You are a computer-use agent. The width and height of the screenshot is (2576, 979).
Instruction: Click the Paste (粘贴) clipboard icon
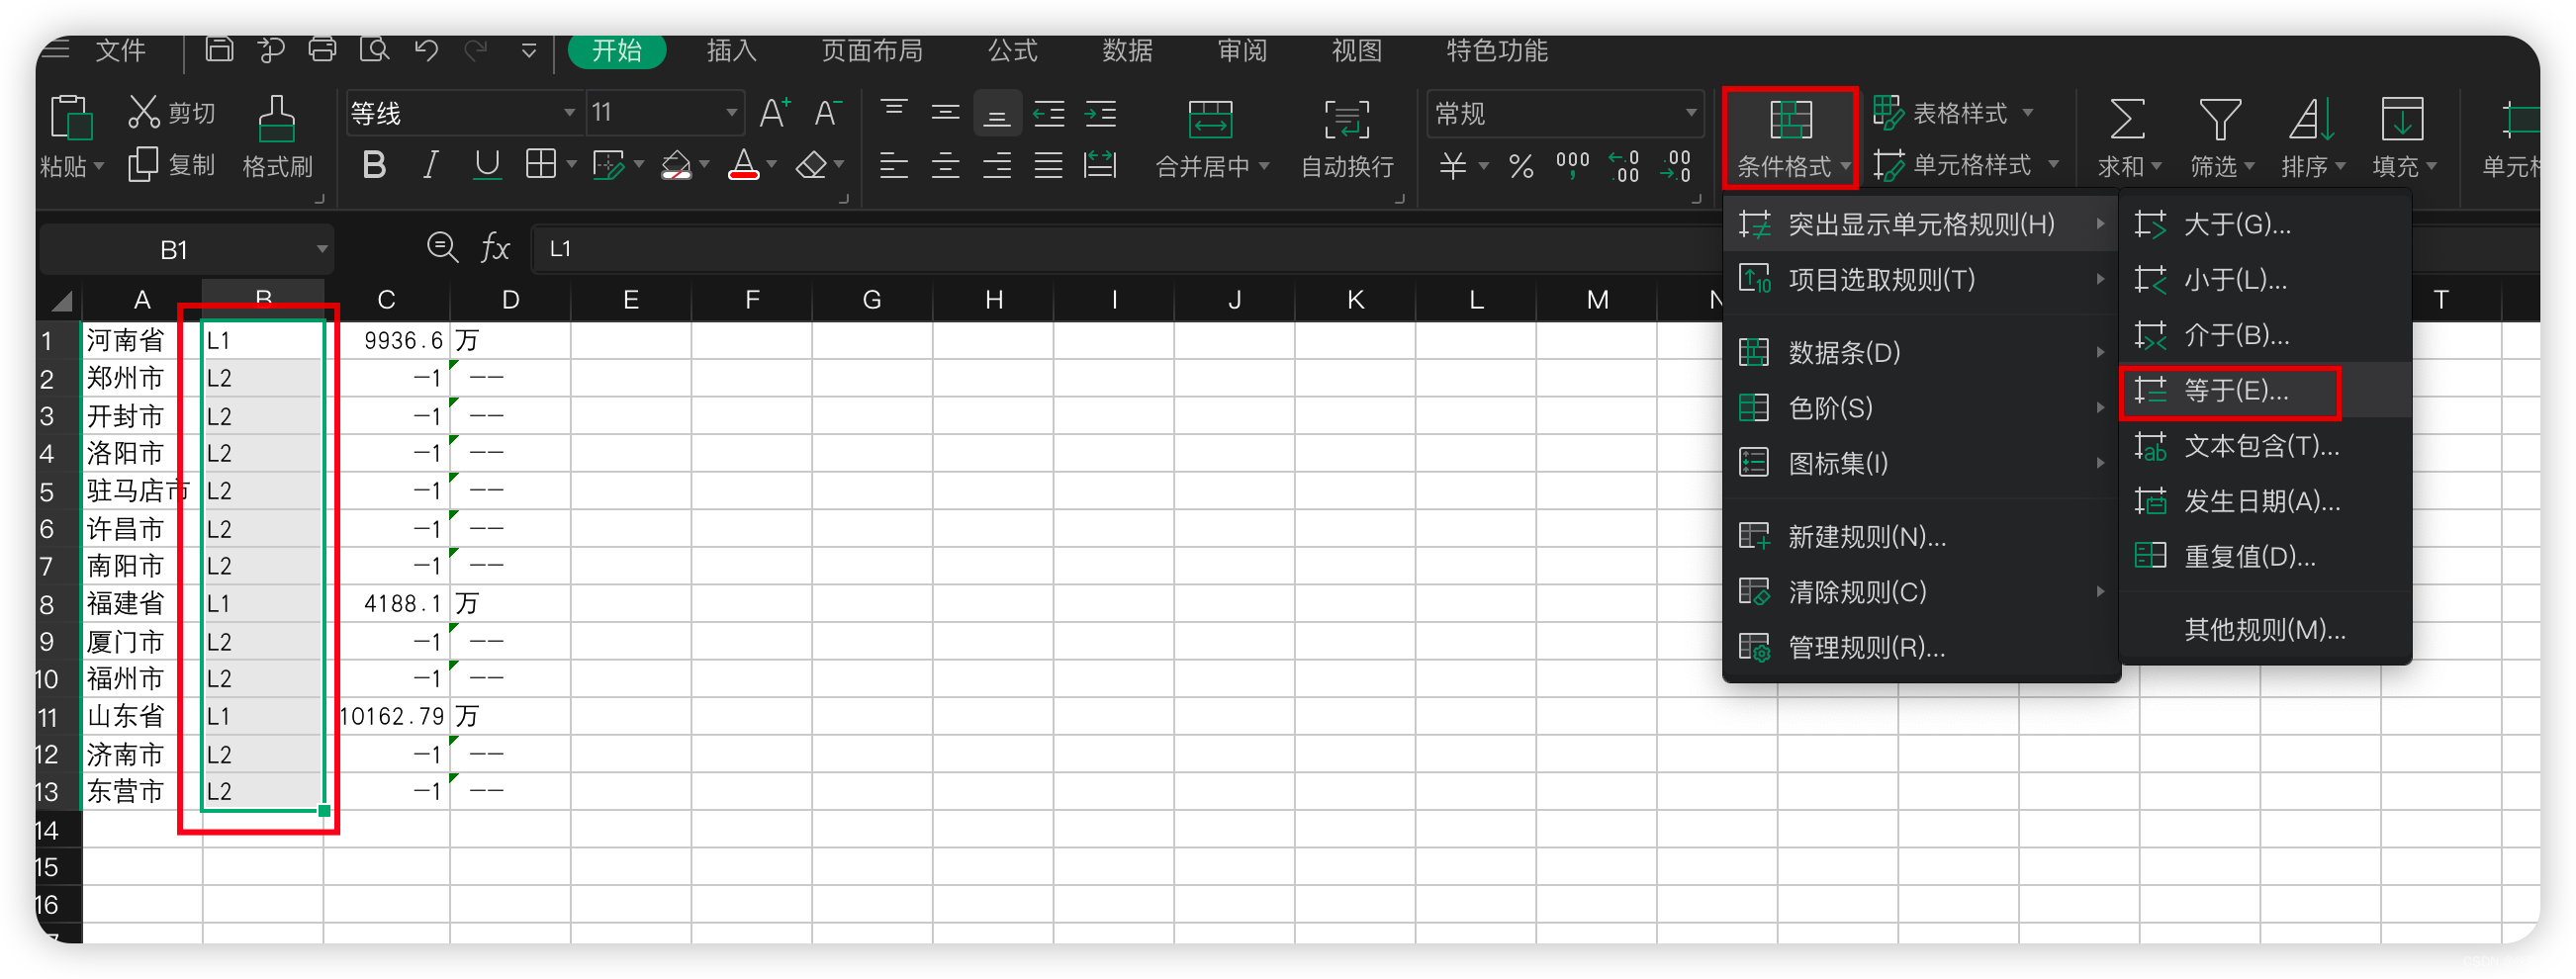coord(70,119)
